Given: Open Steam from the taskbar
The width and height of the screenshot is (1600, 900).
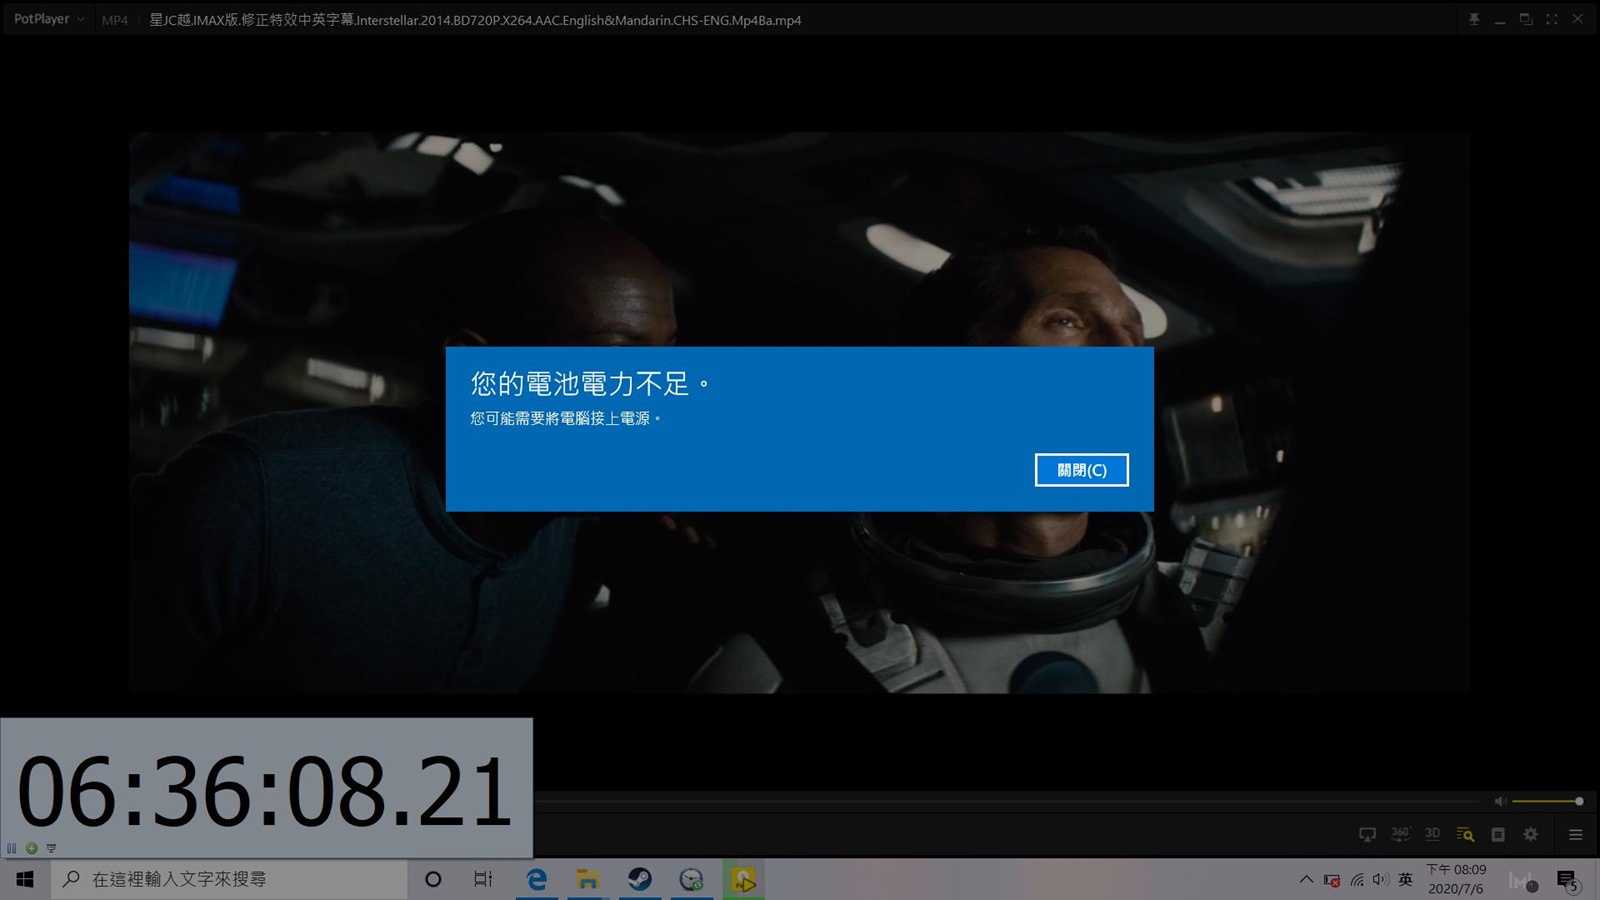Looking at the screenshot, I should [x=640, y=879].
